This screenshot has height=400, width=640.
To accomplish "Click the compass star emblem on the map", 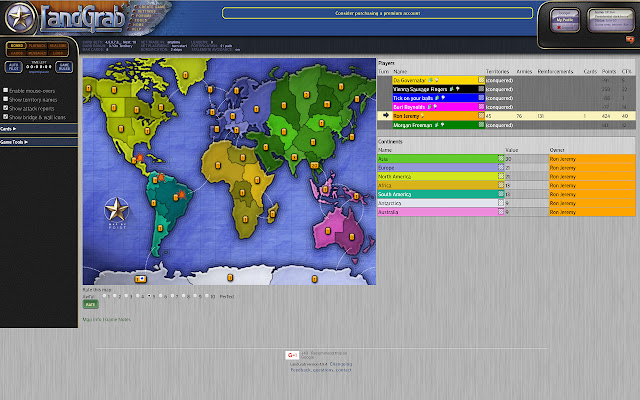I will click(x=117, y=210).
